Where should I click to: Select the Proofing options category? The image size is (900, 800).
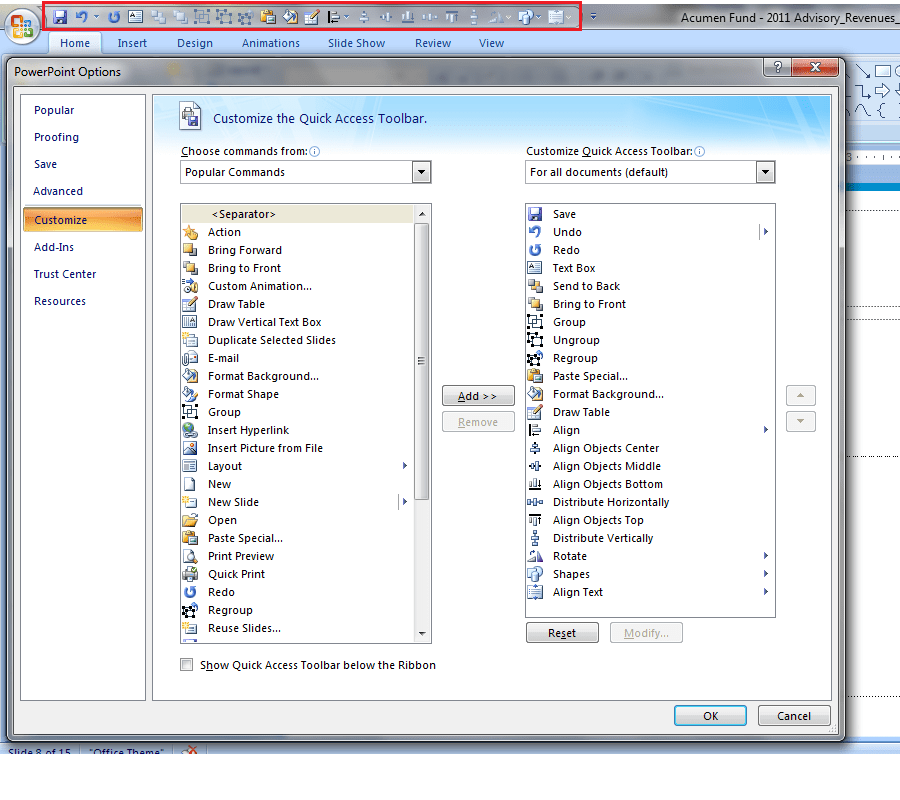point(56,137)
